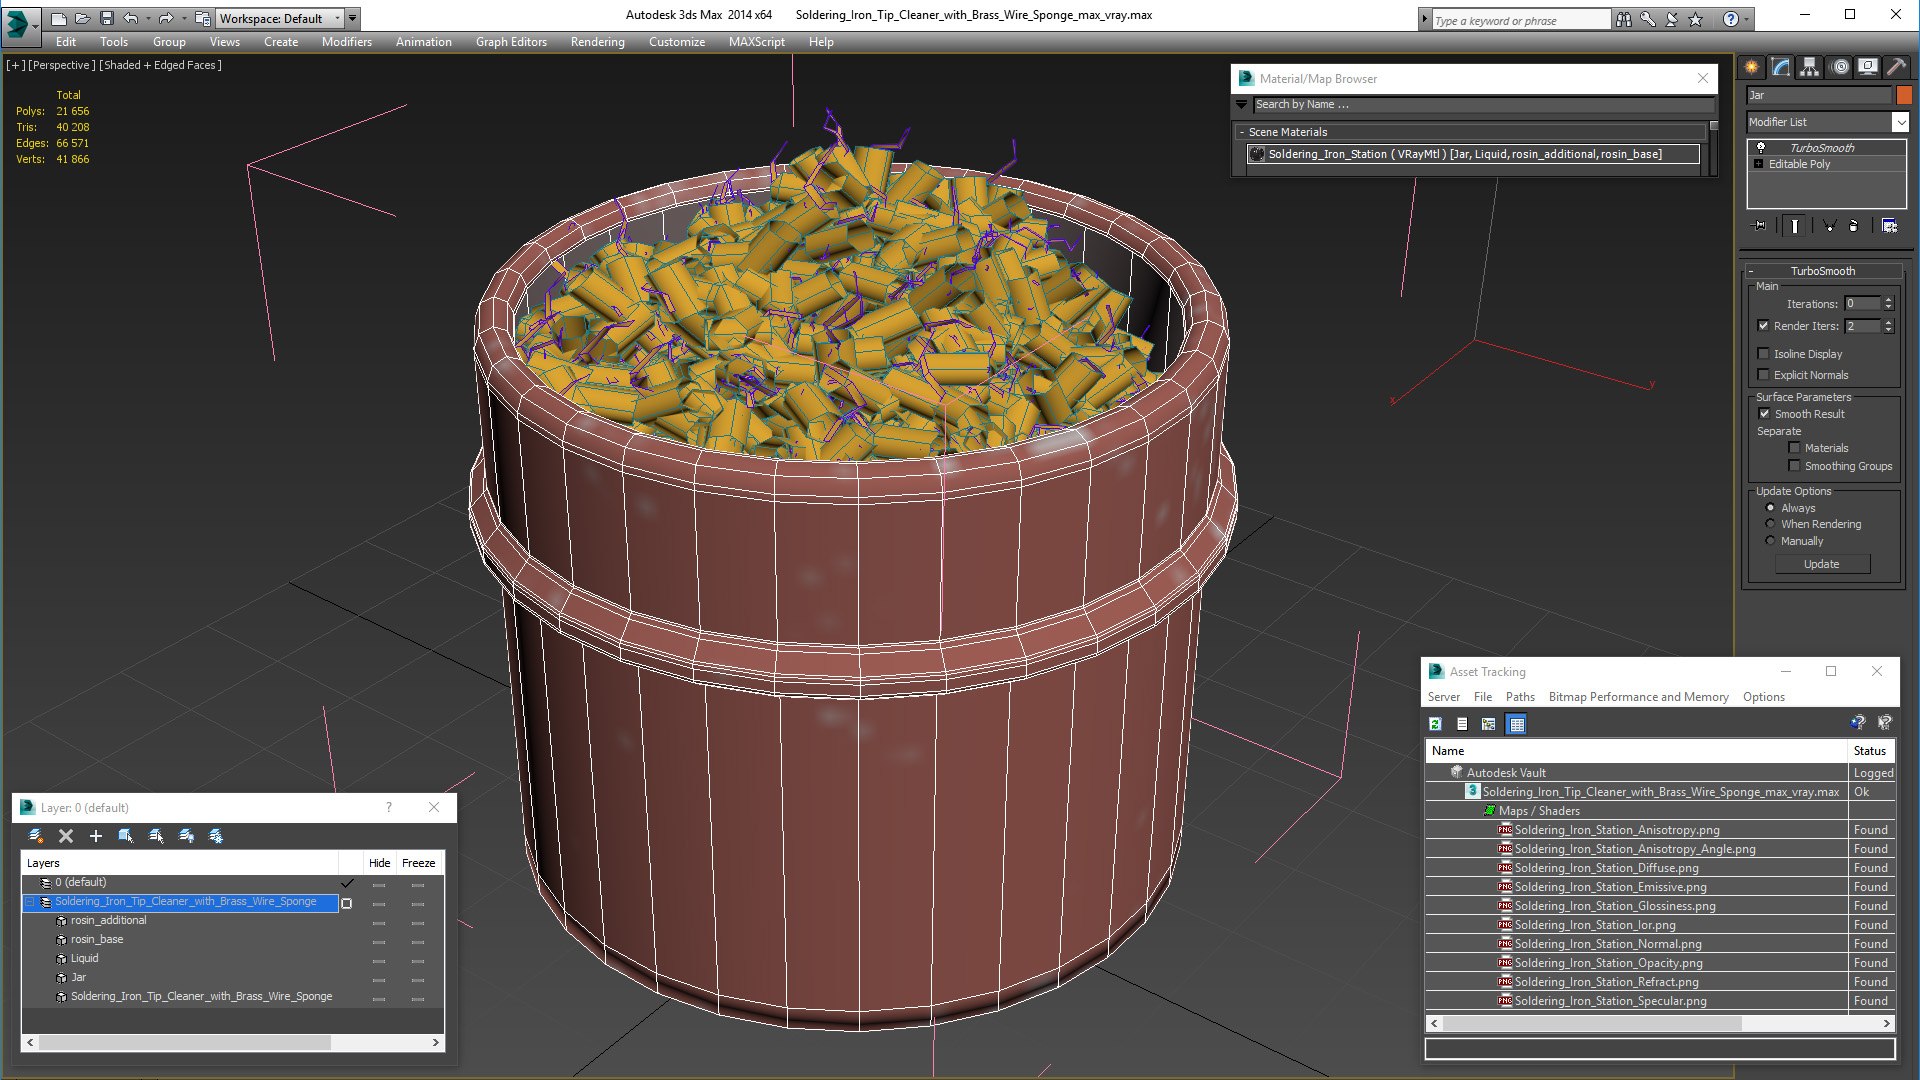Select the When Rendering radio button
The image size is (1920, 1080).
click(x=1770, y=524)
